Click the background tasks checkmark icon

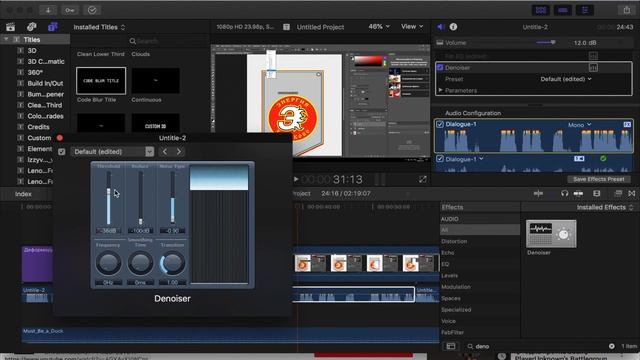click(92, 10)
